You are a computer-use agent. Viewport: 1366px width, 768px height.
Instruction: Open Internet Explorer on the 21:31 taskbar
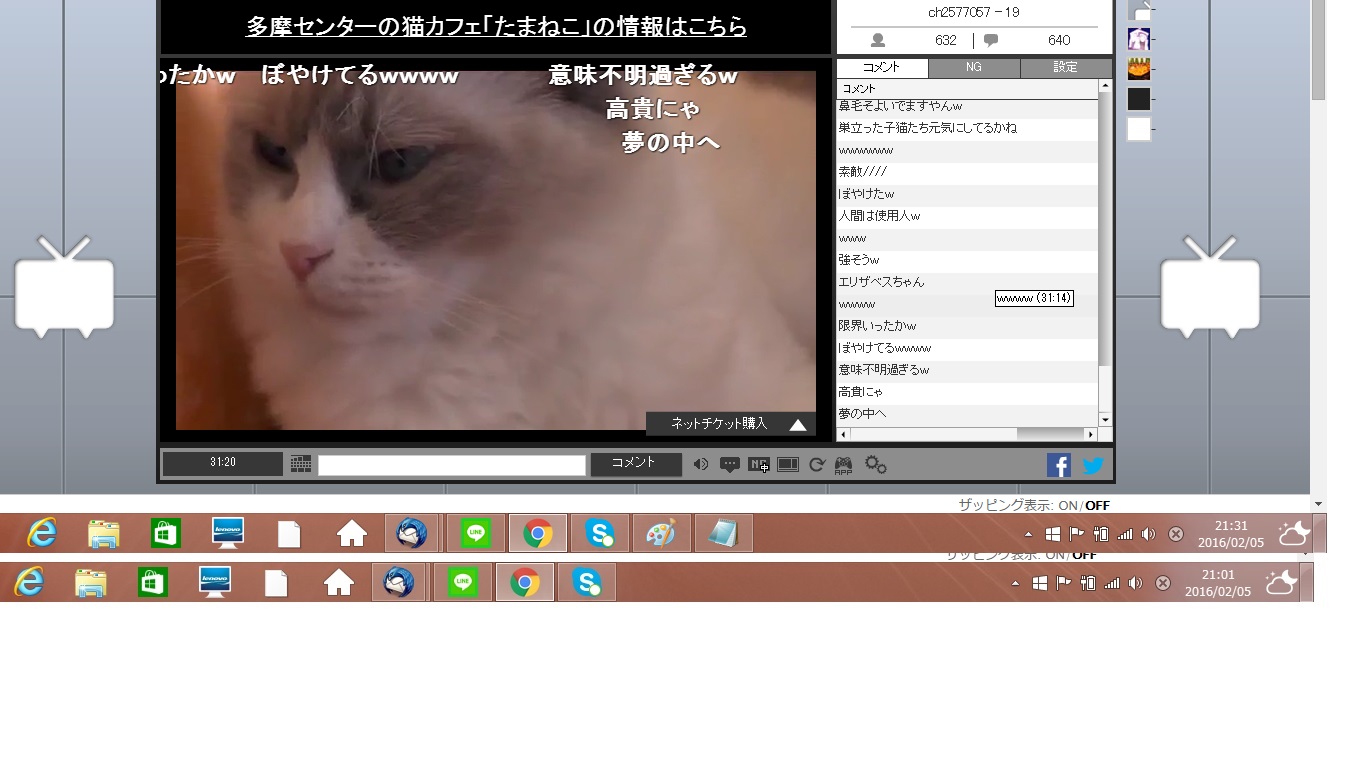(x=42, y=533)
